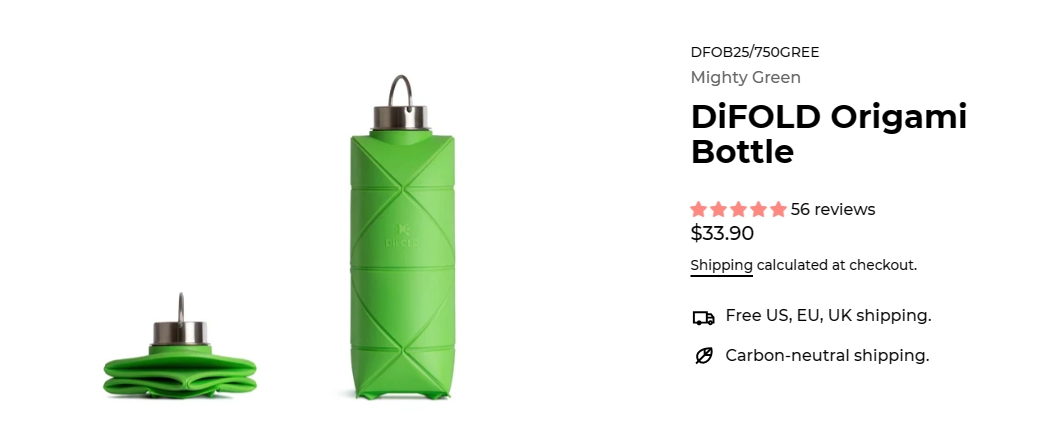This screenshot has width=1055, height=428.
Task: Click the Free US, EU, UK shipping text
Action: [x=828, y=316]
